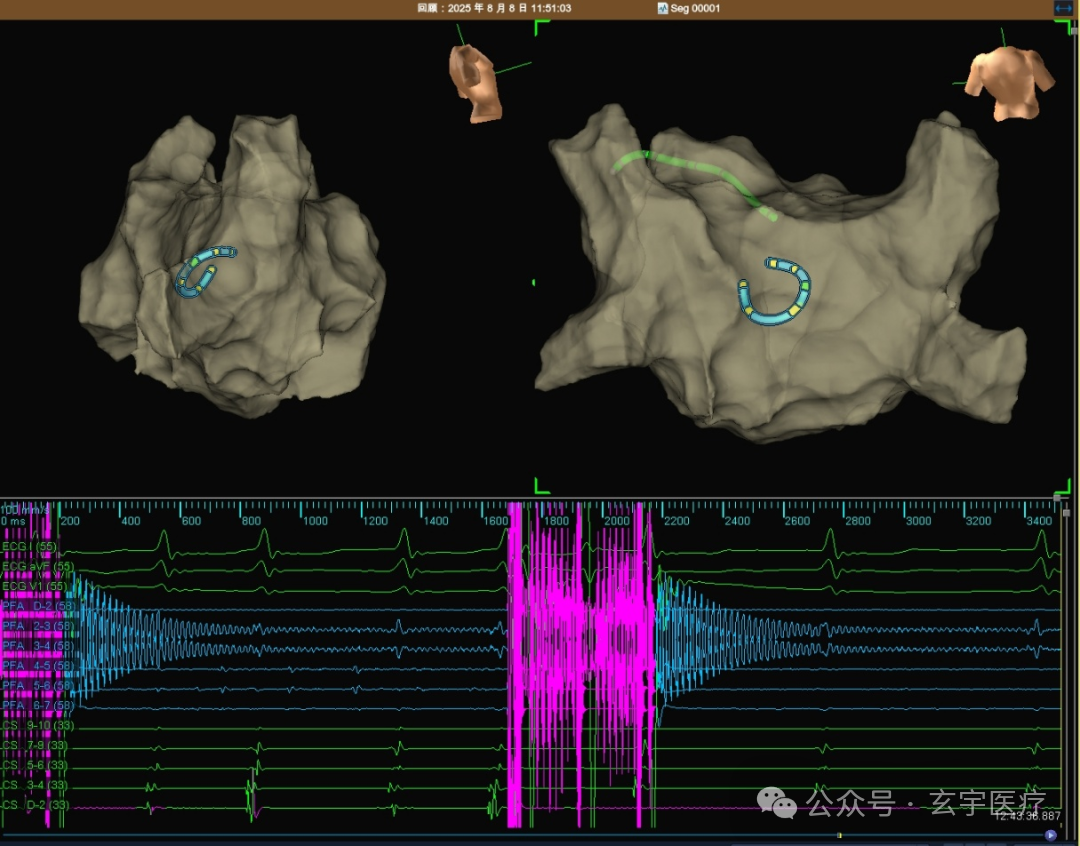Click the 100 mm/s sweep speed label

coord(25,509)
